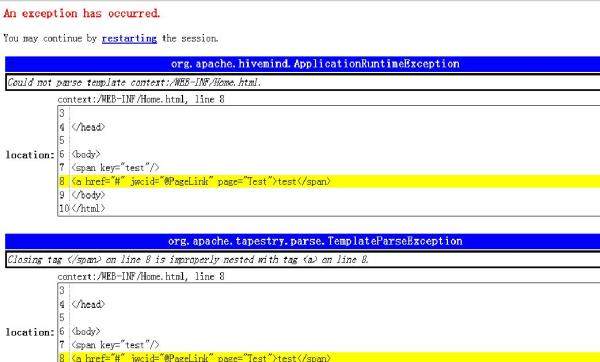
Task: Click the 'Could not parse template' message box
Action: pyautogui.click(x=302, y=82)
